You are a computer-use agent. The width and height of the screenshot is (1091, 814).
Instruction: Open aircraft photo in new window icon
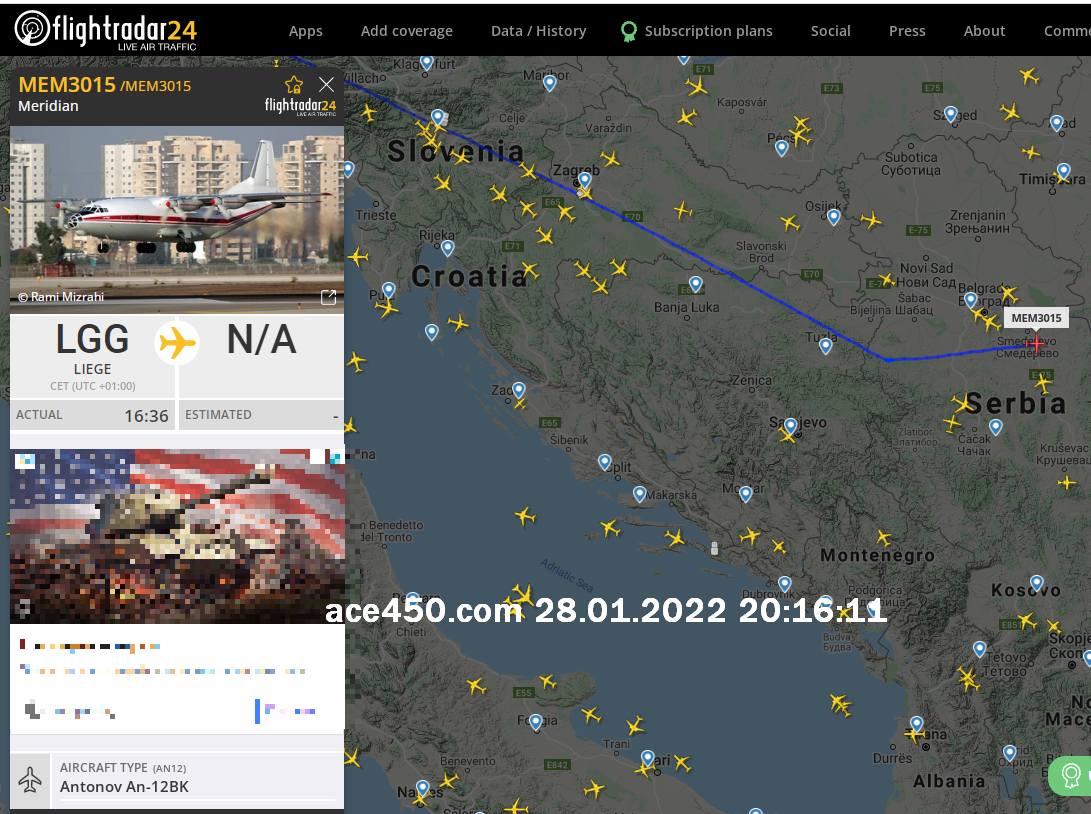328,297
